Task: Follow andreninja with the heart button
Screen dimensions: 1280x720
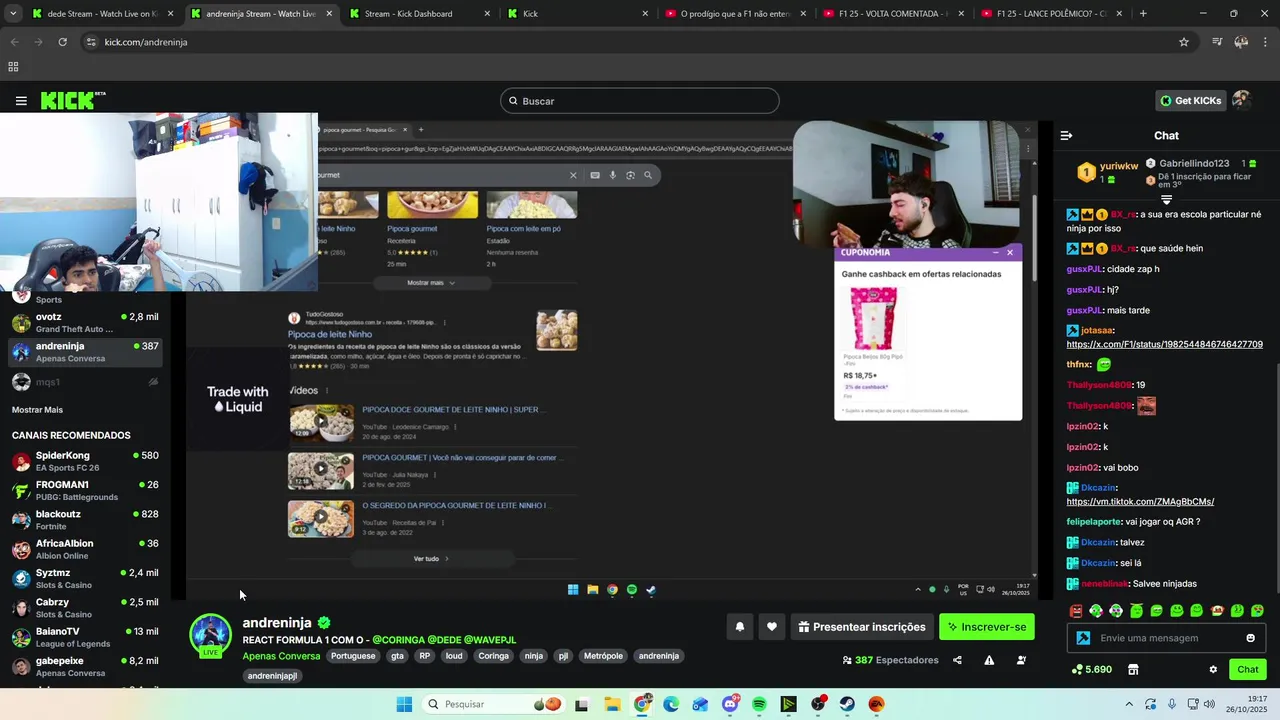Action: 772,627
